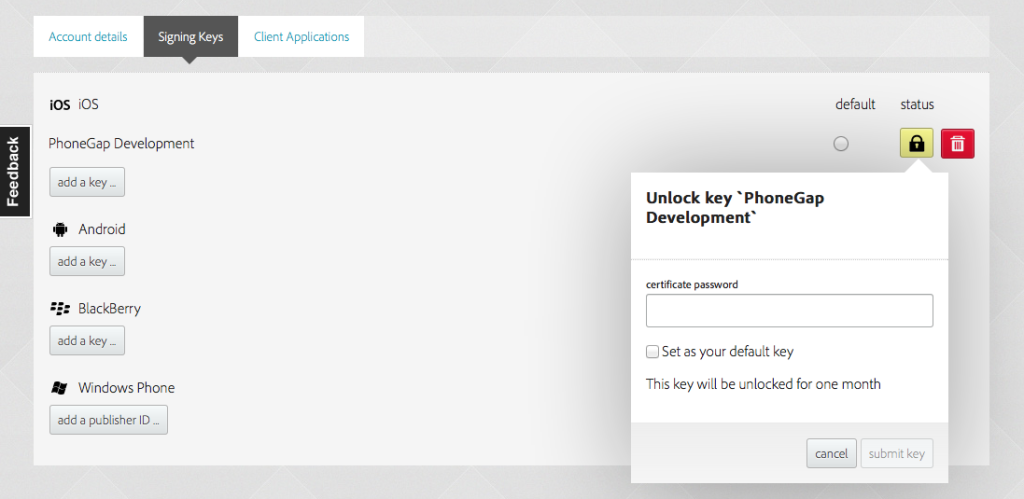Image resolution: width=1024 pixels, height=499 pixels.
Task: Select PhoneGap Development as default radio
Action: coord(841,144)
